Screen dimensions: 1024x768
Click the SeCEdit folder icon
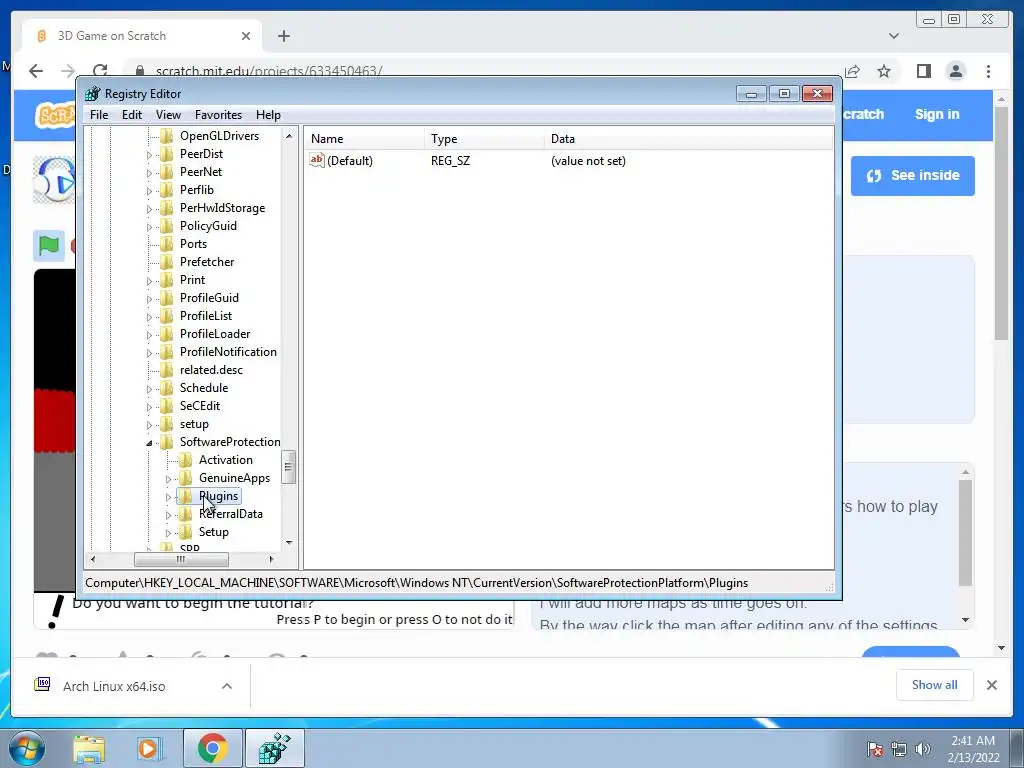(x=167, y=406)
